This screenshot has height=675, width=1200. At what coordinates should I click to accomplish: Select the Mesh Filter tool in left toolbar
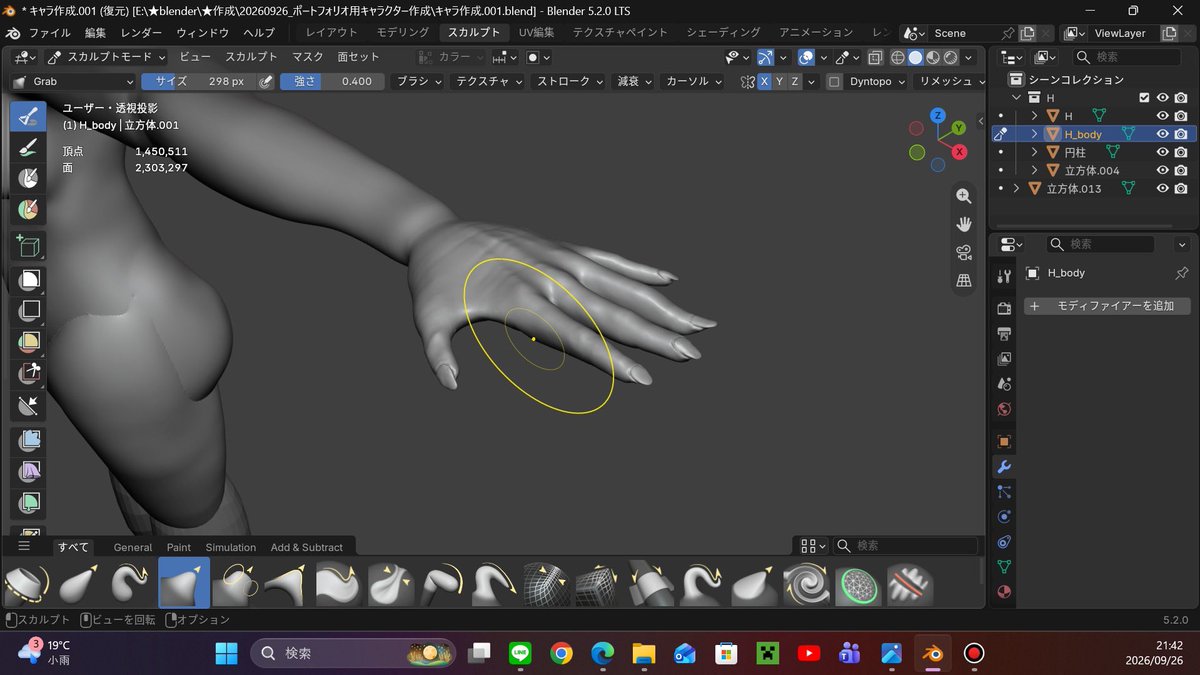28,440
